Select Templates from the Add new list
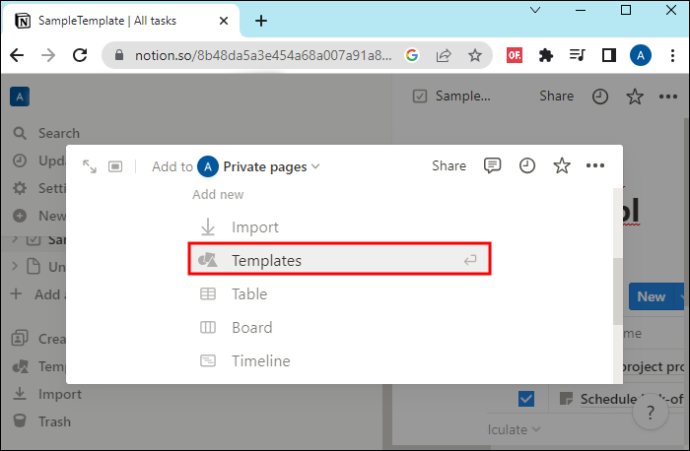Image resolution: width=690 pixels, height=451 pixels. click(339, 260)
